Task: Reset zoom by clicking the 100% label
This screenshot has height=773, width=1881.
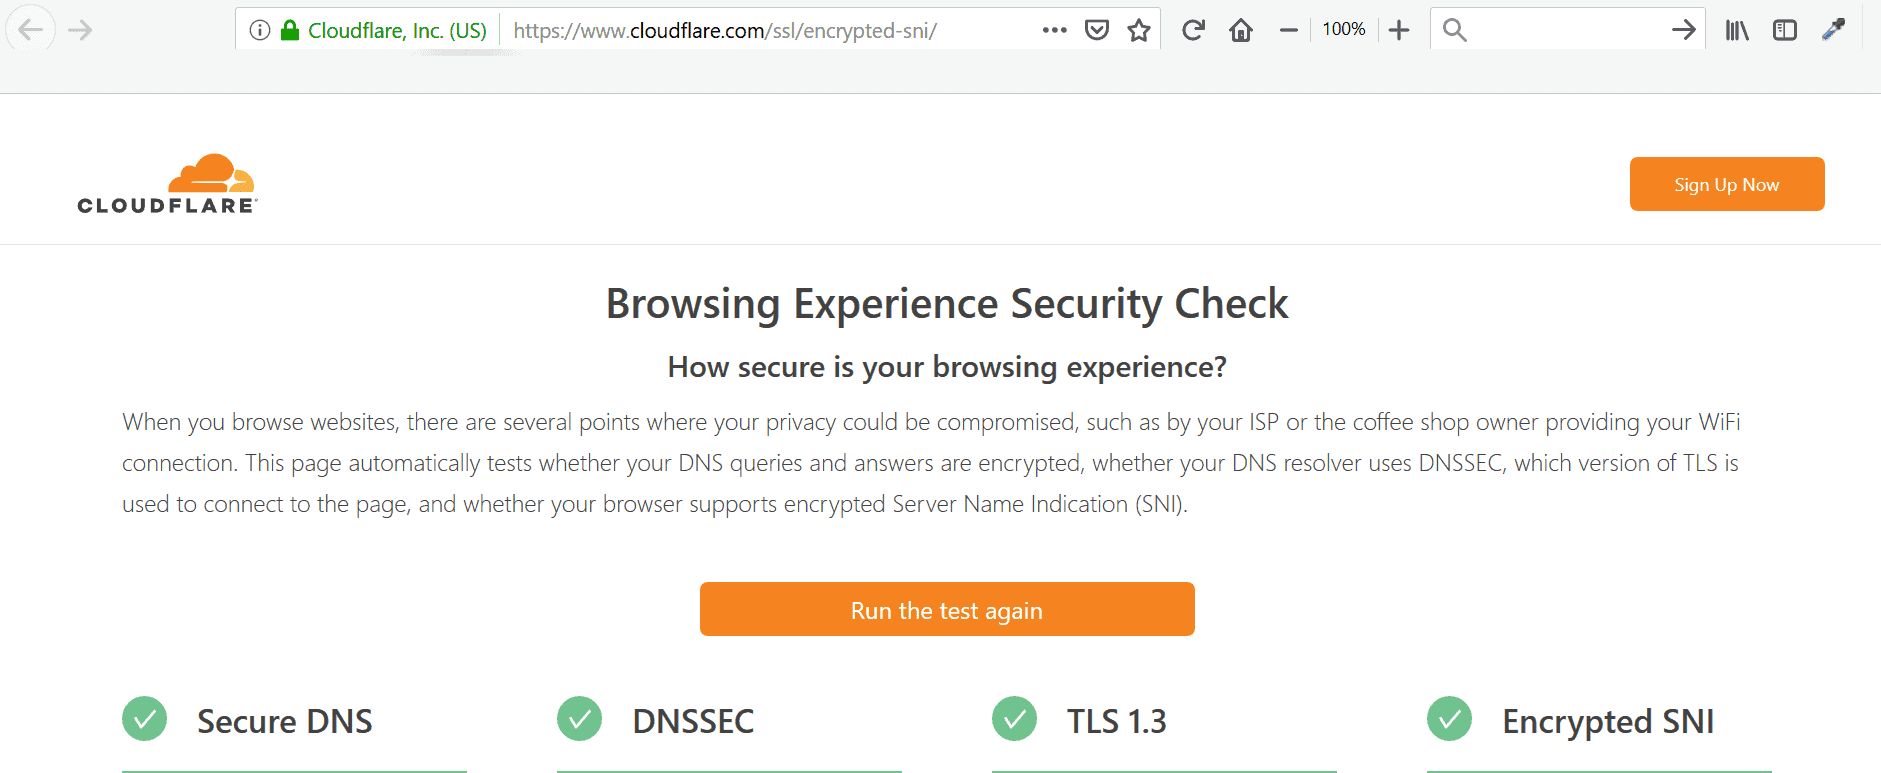Action: tap(1343, 30)
